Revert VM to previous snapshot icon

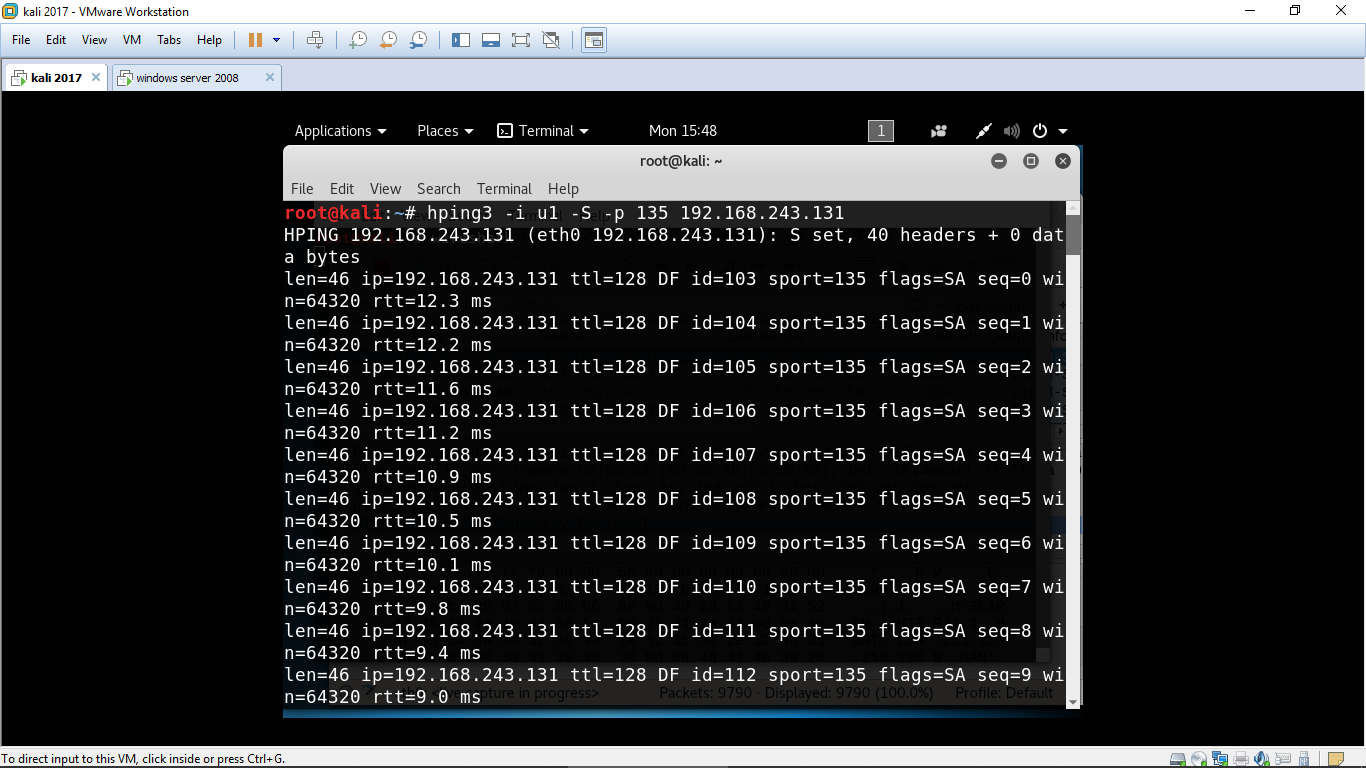388,40
